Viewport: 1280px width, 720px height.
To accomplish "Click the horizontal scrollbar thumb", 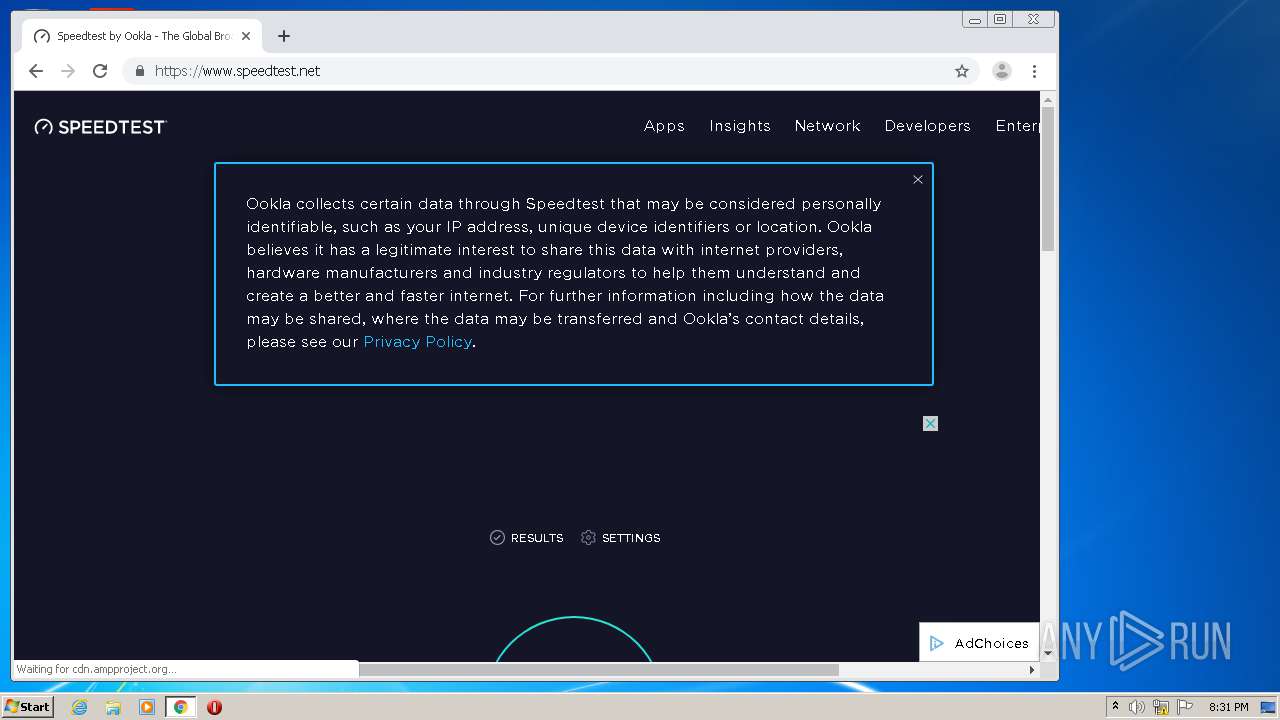I will pyautogui.click(x=598, y=670).
